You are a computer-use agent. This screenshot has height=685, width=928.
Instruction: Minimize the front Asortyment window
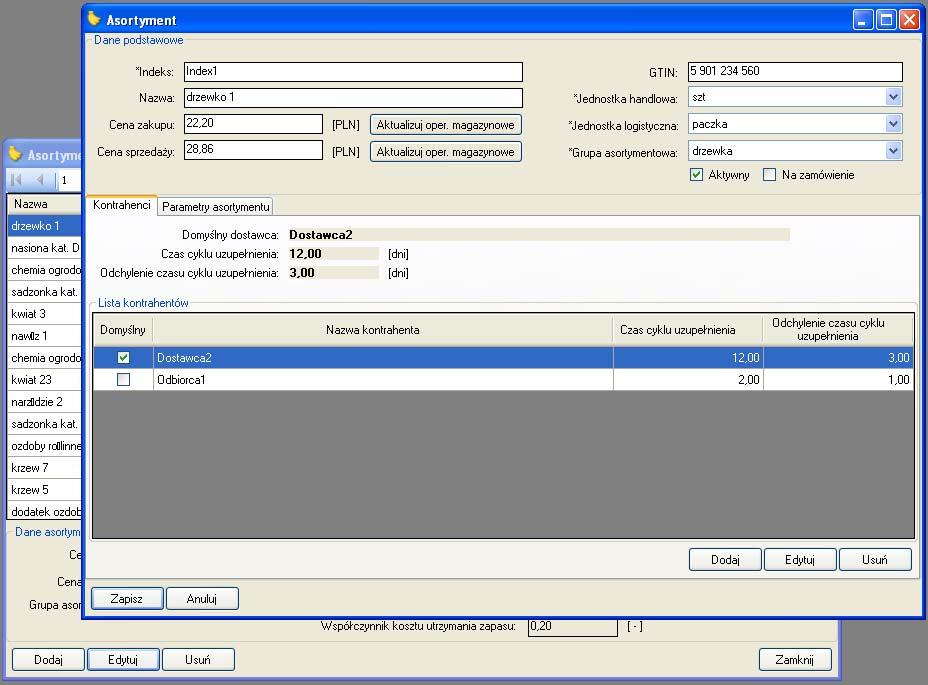point(863,20)
